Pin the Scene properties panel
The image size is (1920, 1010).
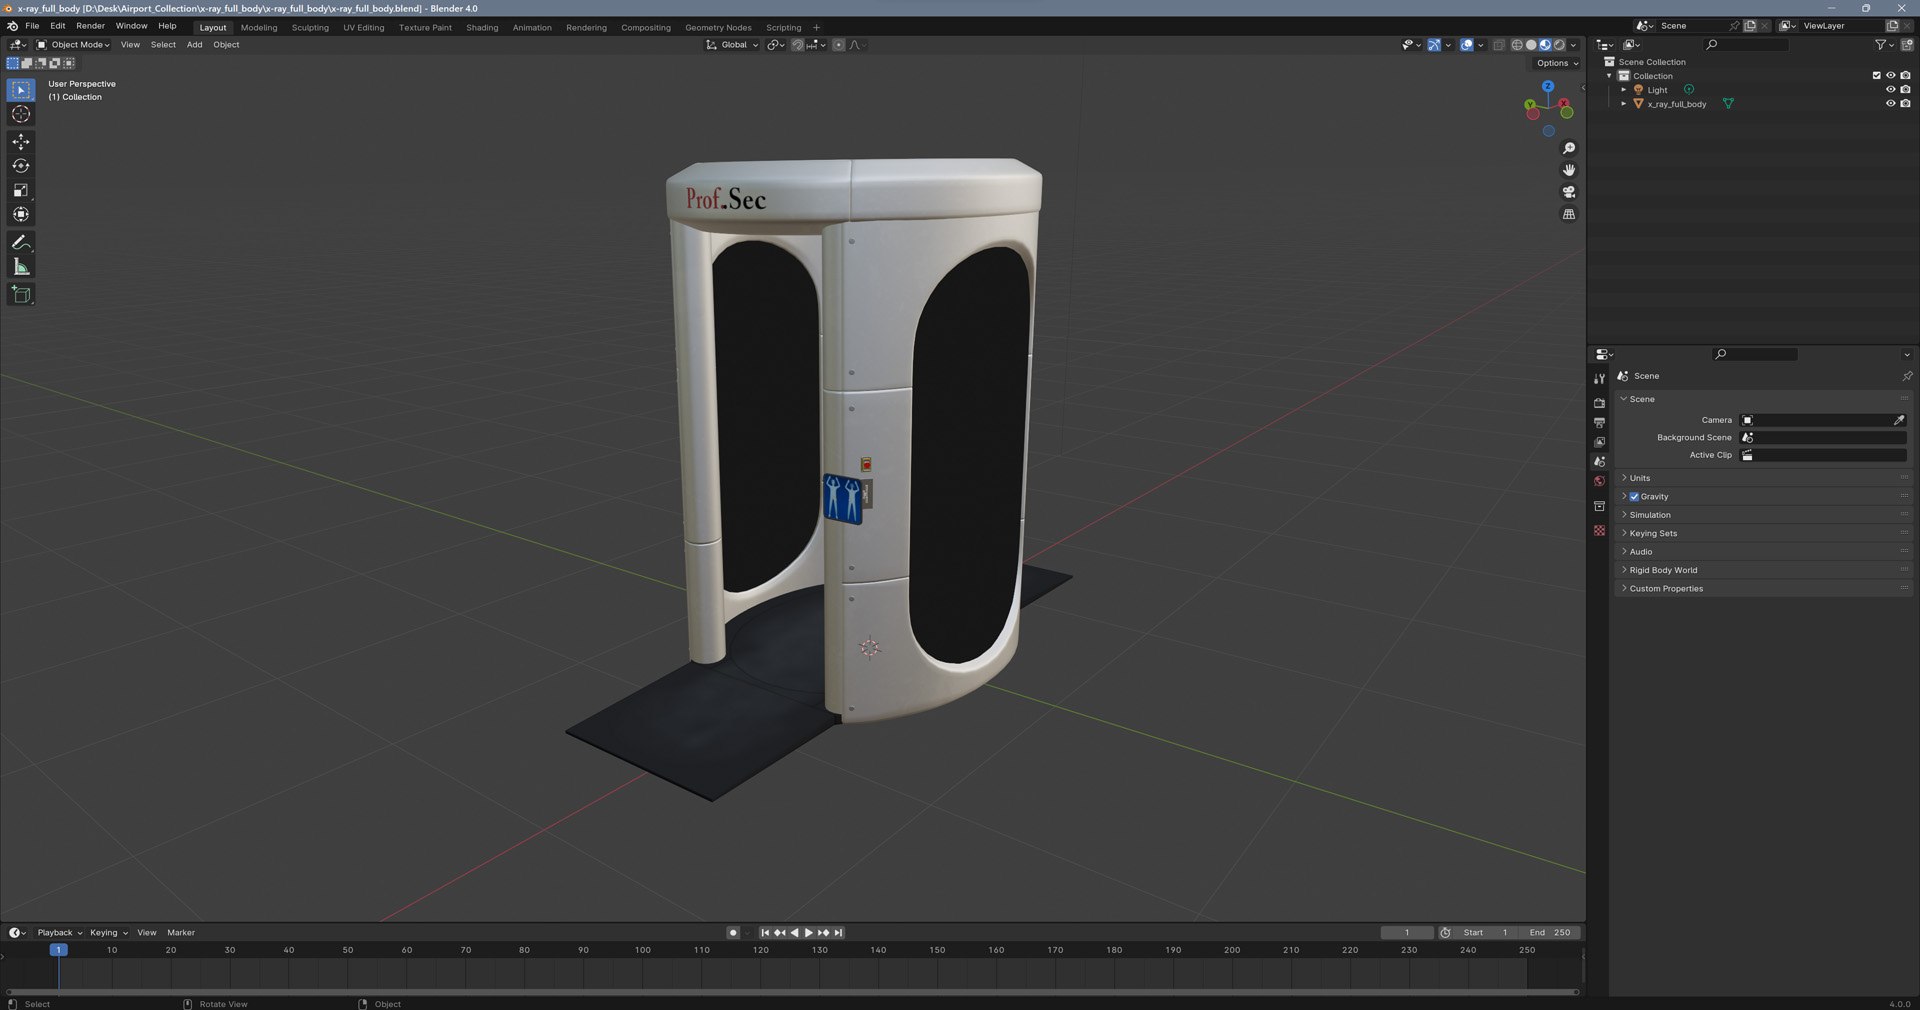click(x=1907, y=376)
